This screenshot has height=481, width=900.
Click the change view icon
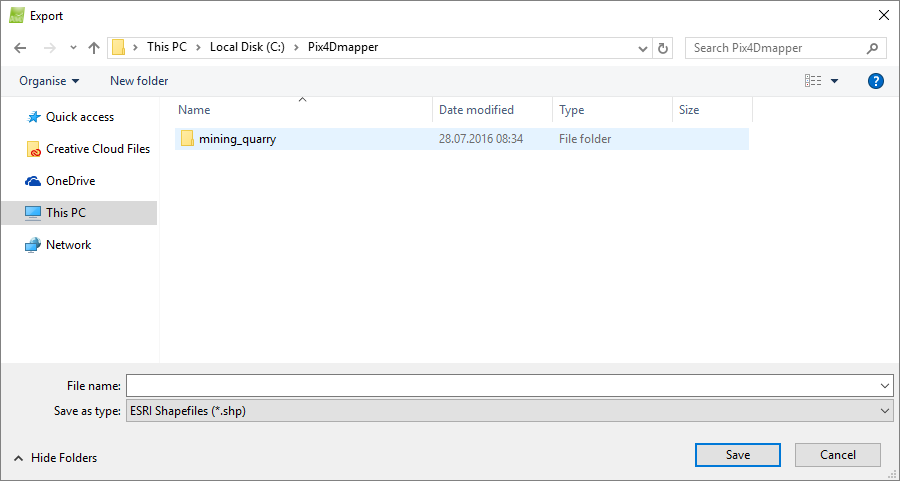(x=812, y=81)
